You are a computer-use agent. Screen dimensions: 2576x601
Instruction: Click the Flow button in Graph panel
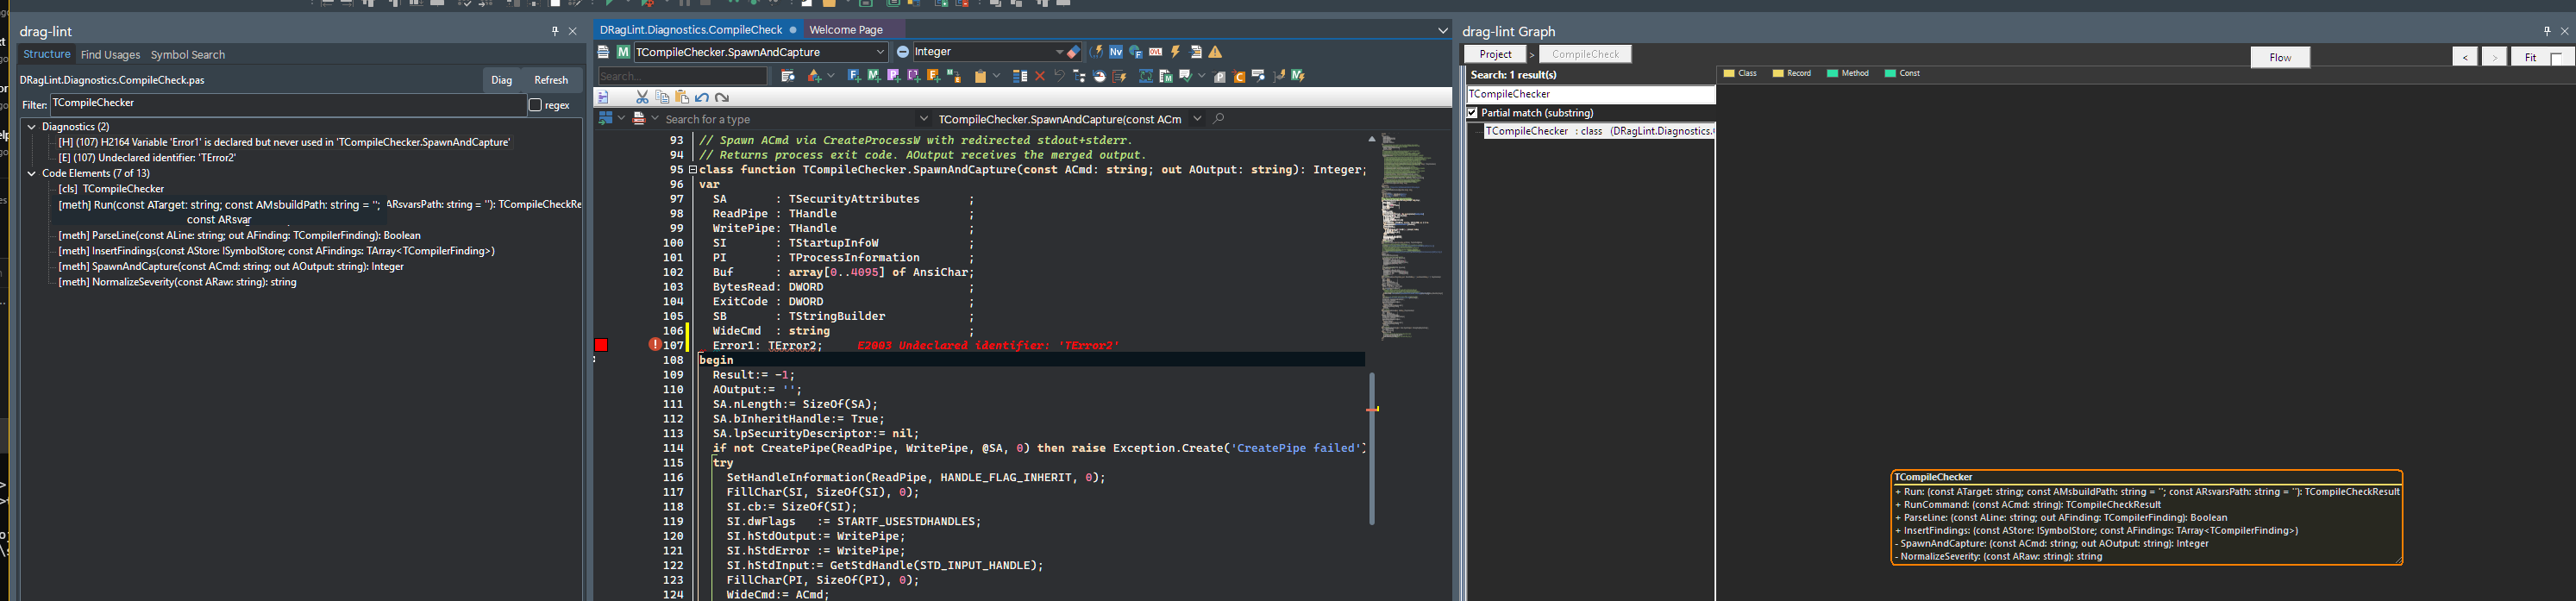point(2280,57)
